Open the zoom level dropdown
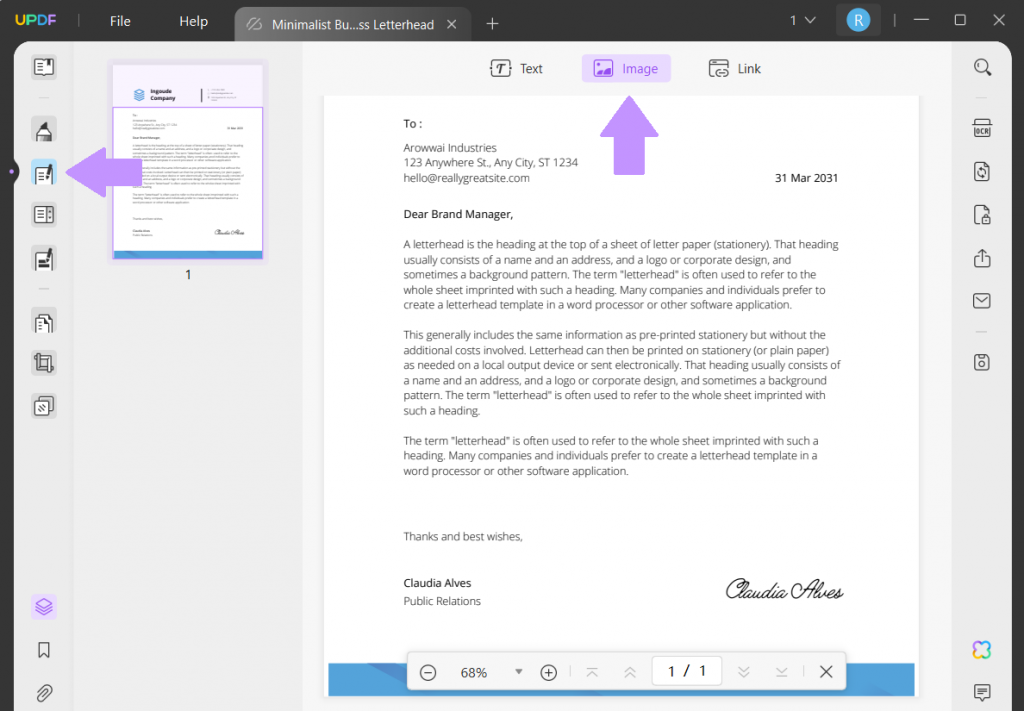 pyautogui.click(x=518, y=672)
